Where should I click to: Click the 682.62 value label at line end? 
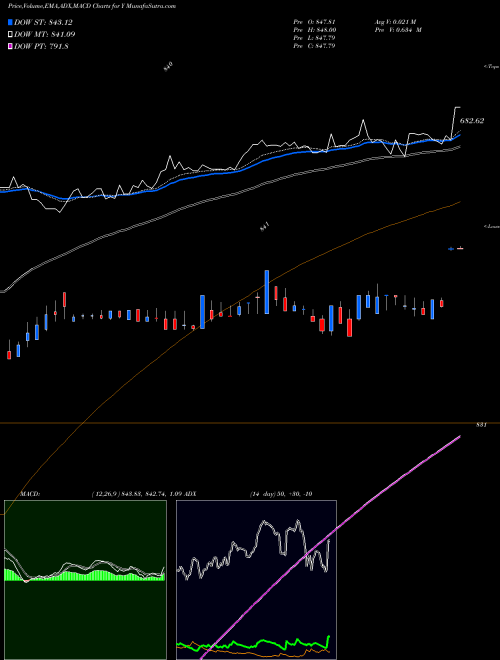tap(472, 121)
